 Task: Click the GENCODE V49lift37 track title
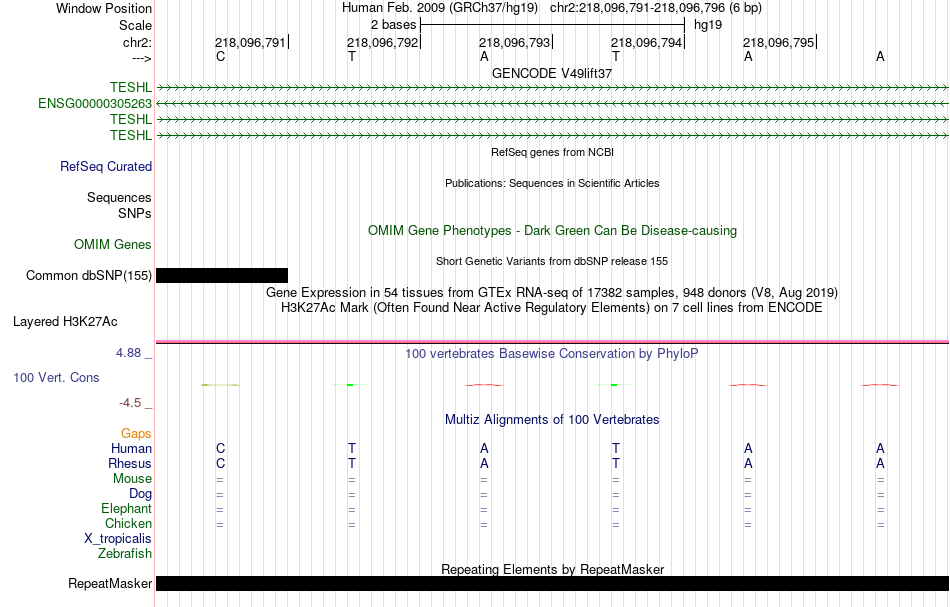[552, 73]
